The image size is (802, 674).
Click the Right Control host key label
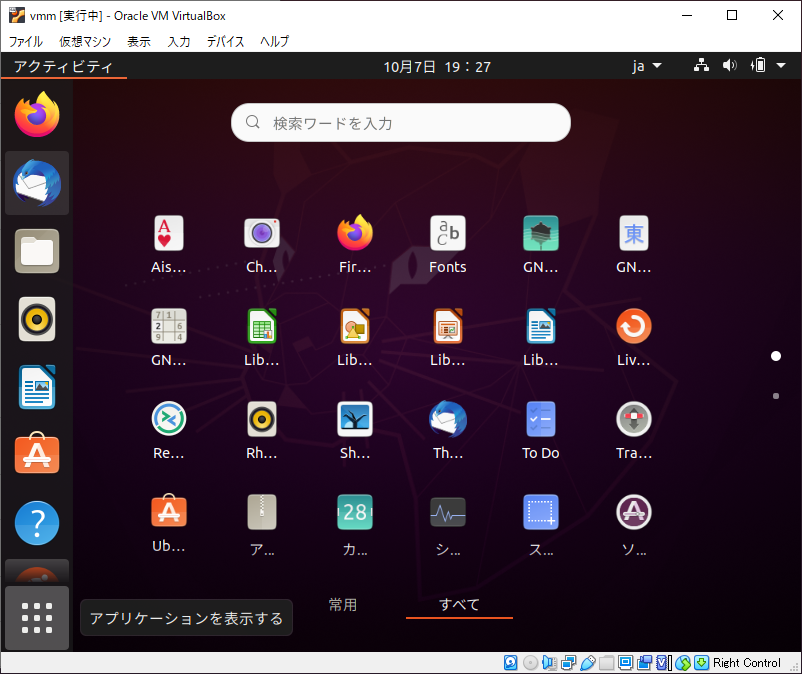[747, 663]
